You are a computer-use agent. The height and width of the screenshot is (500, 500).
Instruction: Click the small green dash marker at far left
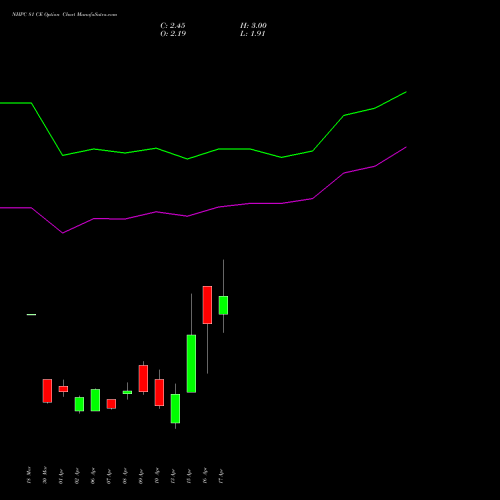31,315
